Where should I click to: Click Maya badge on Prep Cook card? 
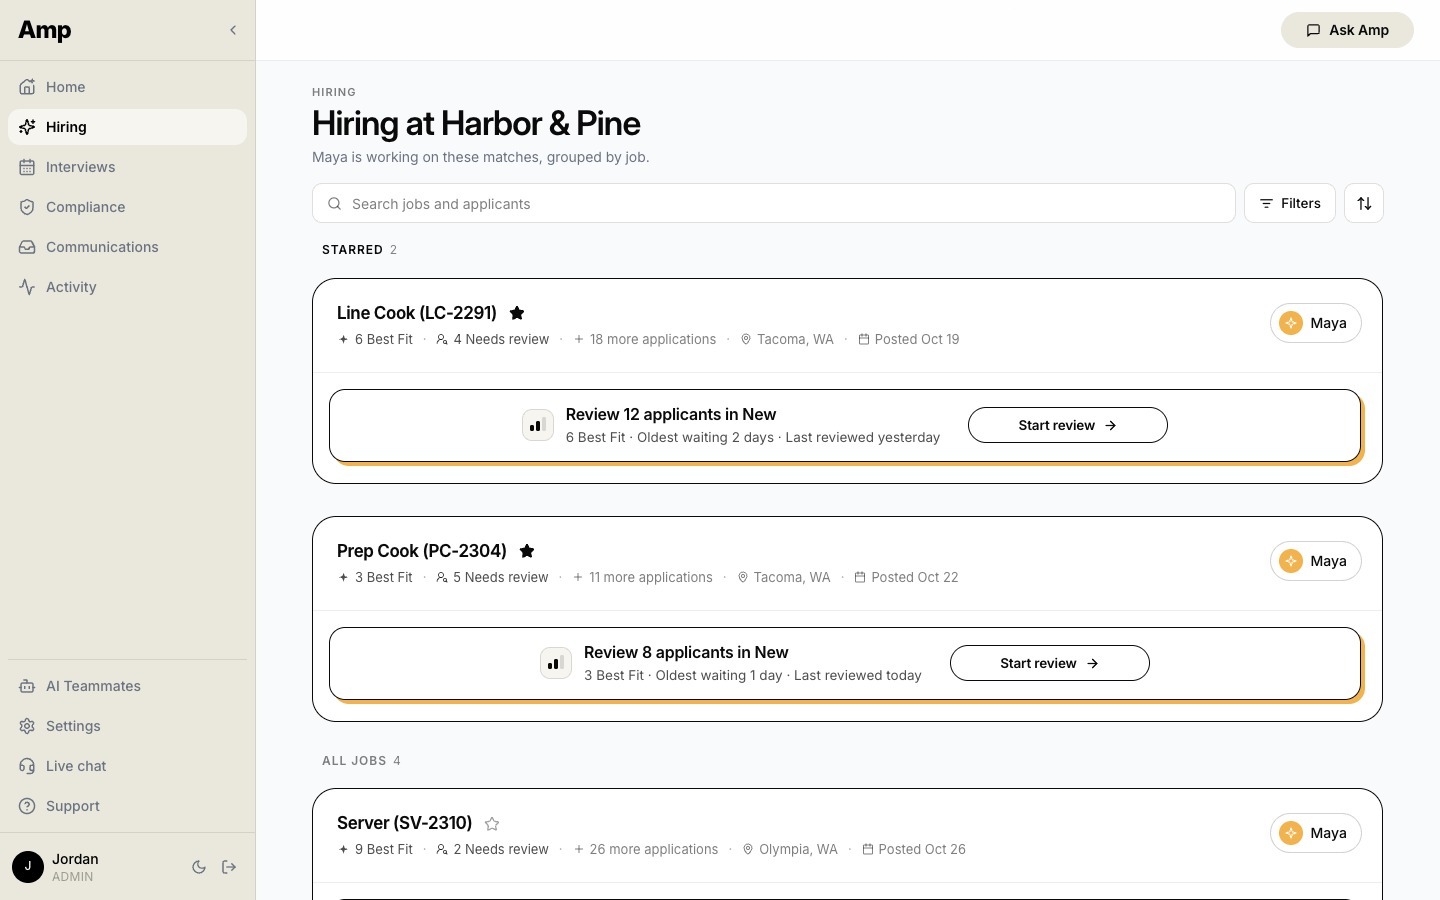click(1316, 561)
